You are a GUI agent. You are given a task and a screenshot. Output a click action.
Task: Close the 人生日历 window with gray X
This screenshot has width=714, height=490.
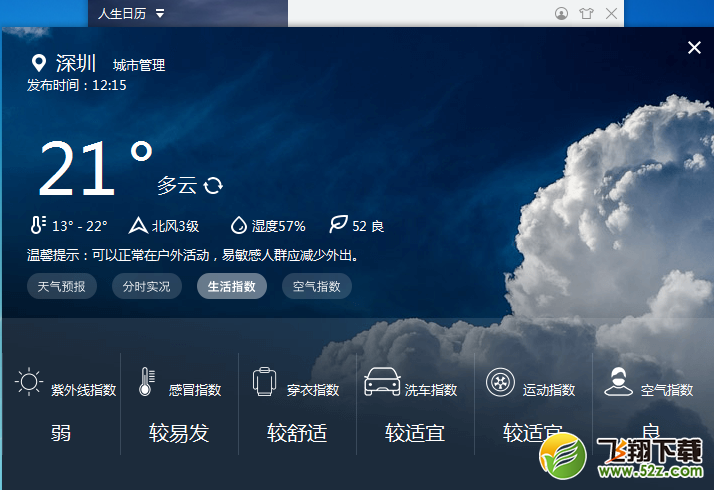612,14
